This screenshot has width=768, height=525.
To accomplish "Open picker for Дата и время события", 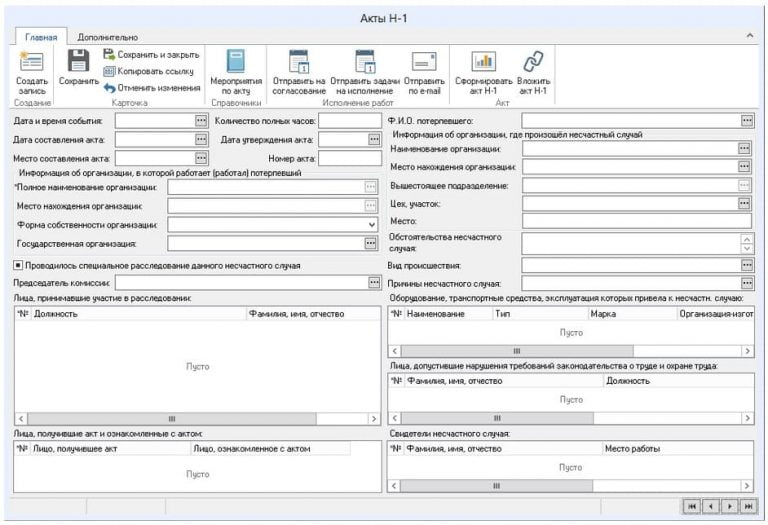I will pos(201,120).
